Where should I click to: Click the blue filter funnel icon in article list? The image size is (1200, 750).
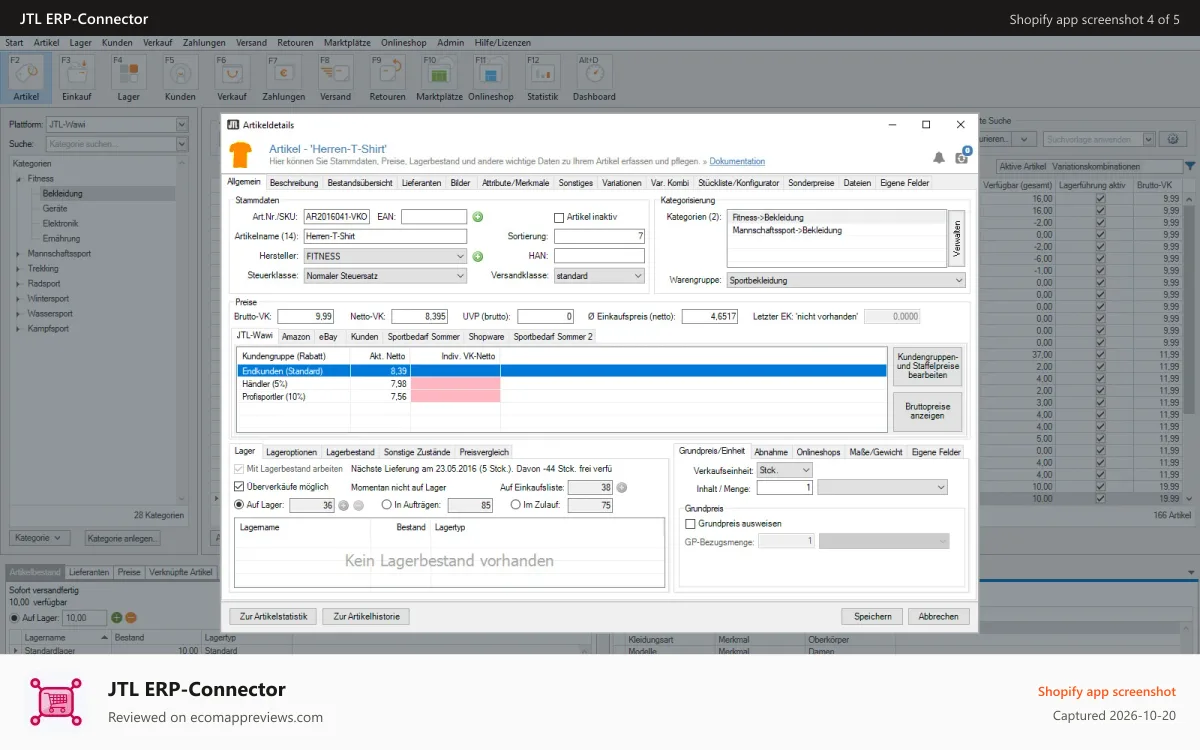[x=1189, y=167]
